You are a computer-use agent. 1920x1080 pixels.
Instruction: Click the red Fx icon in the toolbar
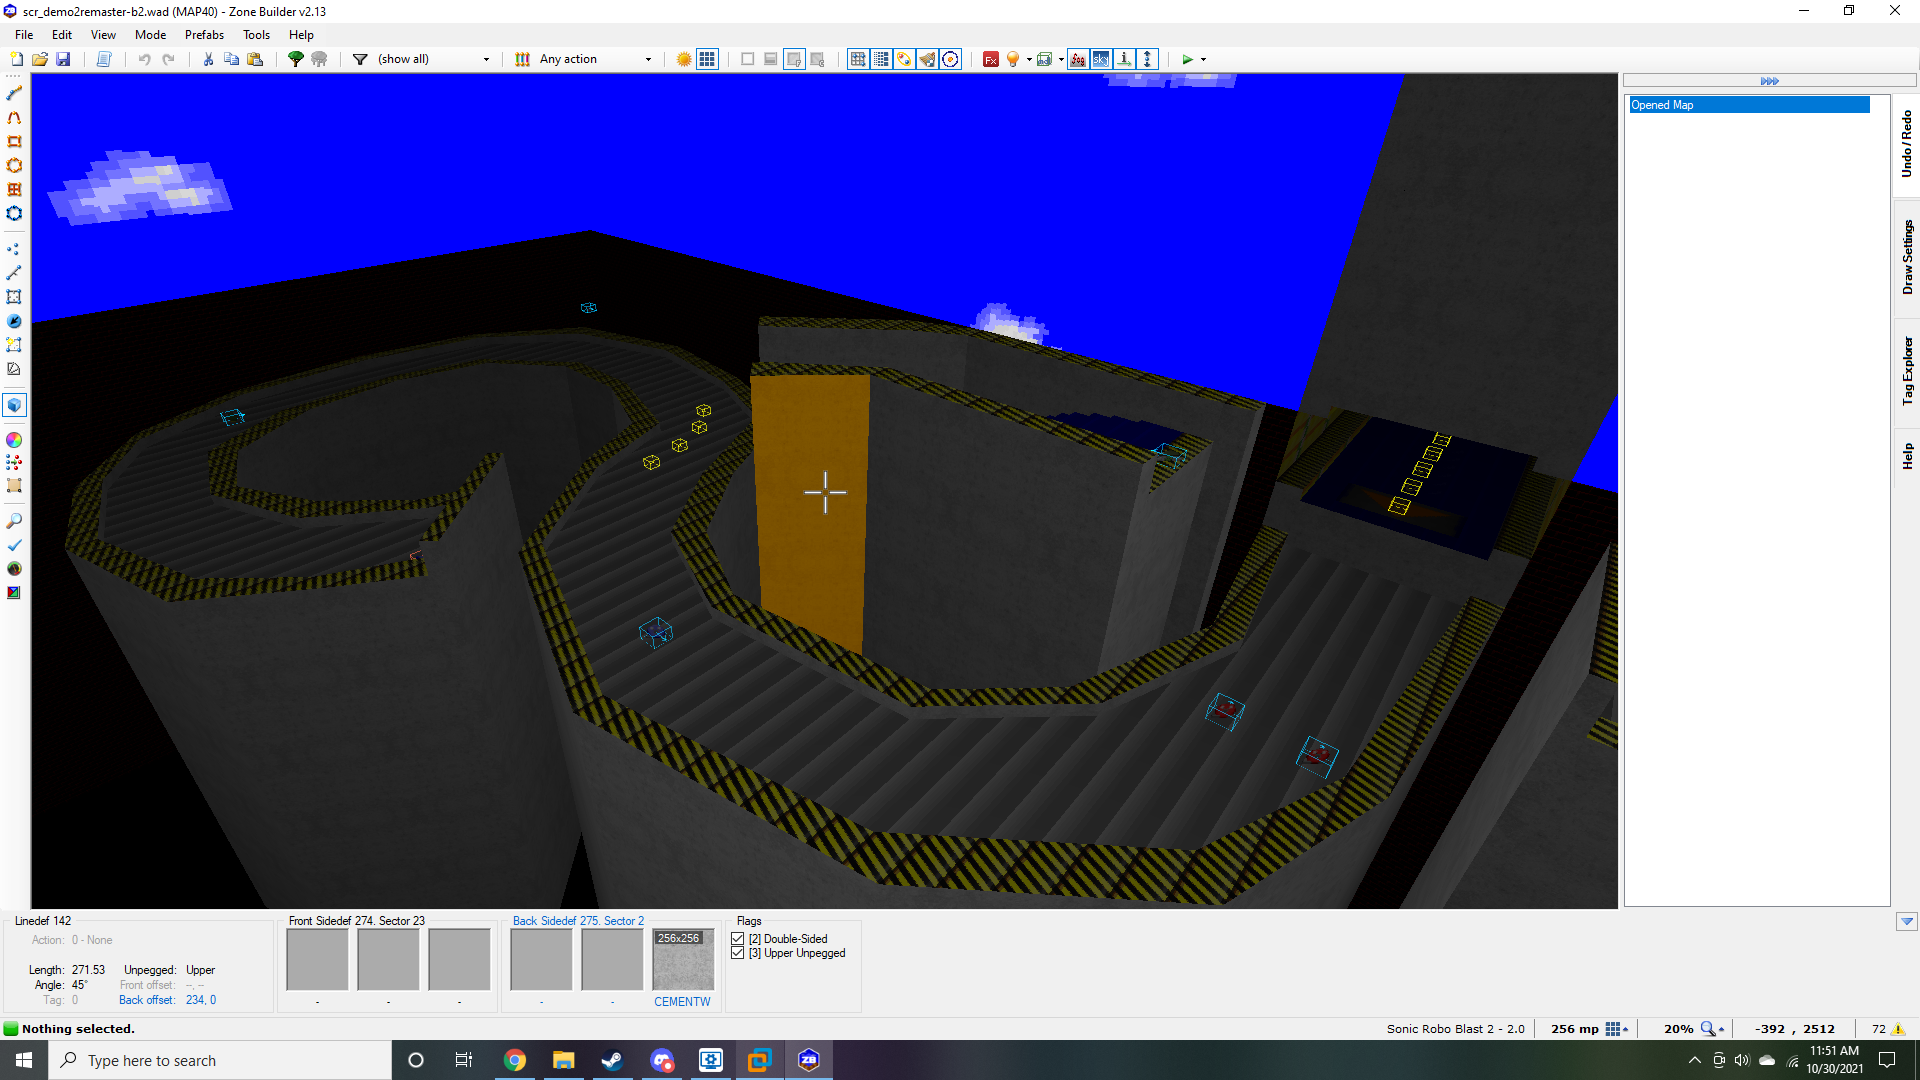(x=990, y=59)
